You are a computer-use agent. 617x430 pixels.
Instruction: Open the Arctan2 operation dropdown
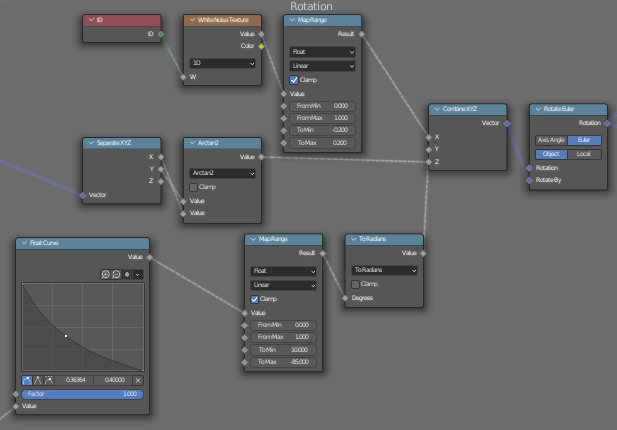click(222, 173)
